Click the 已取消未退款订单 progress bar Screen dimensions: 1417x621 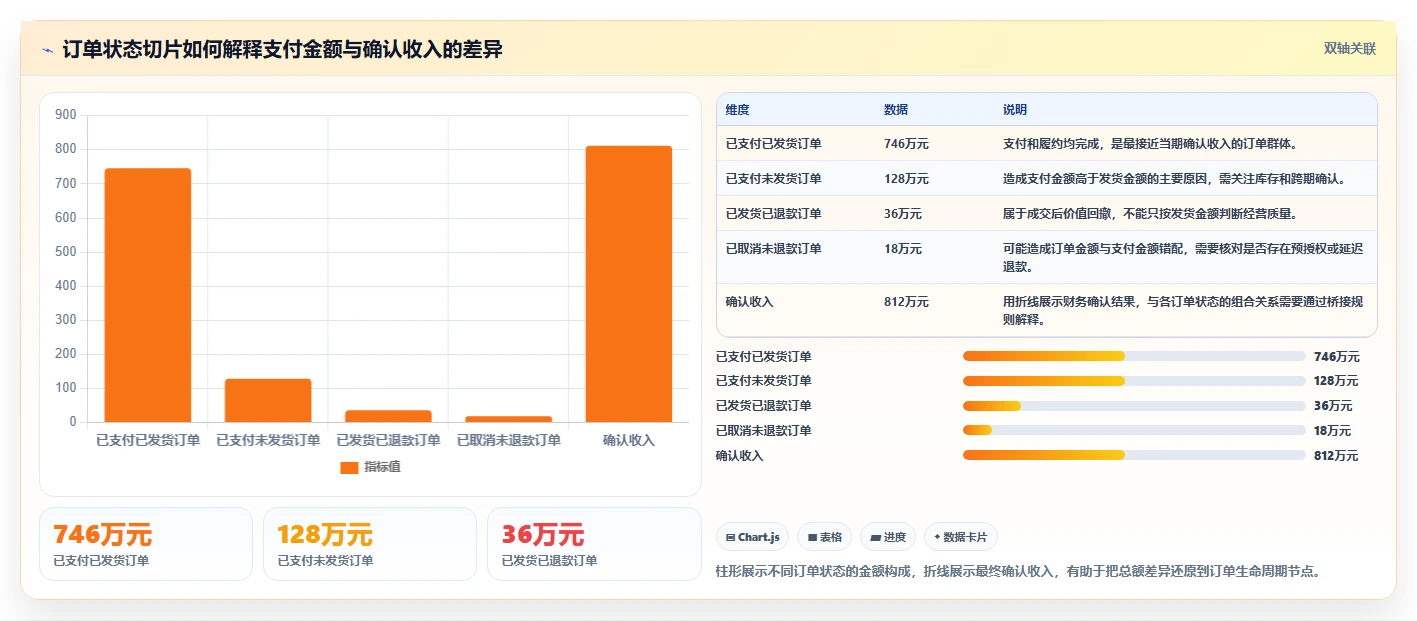[x=1134, y=430]
